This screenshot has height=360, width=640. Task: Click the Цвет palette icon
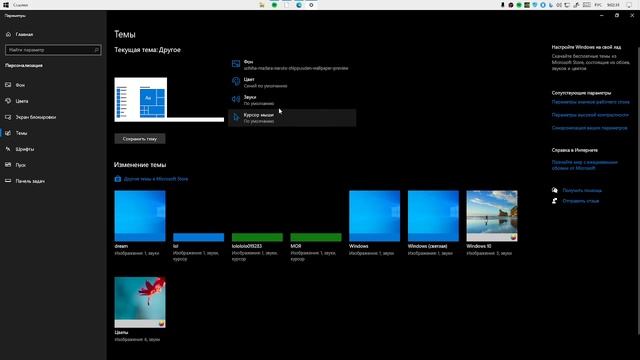click(x=236, y=81)
